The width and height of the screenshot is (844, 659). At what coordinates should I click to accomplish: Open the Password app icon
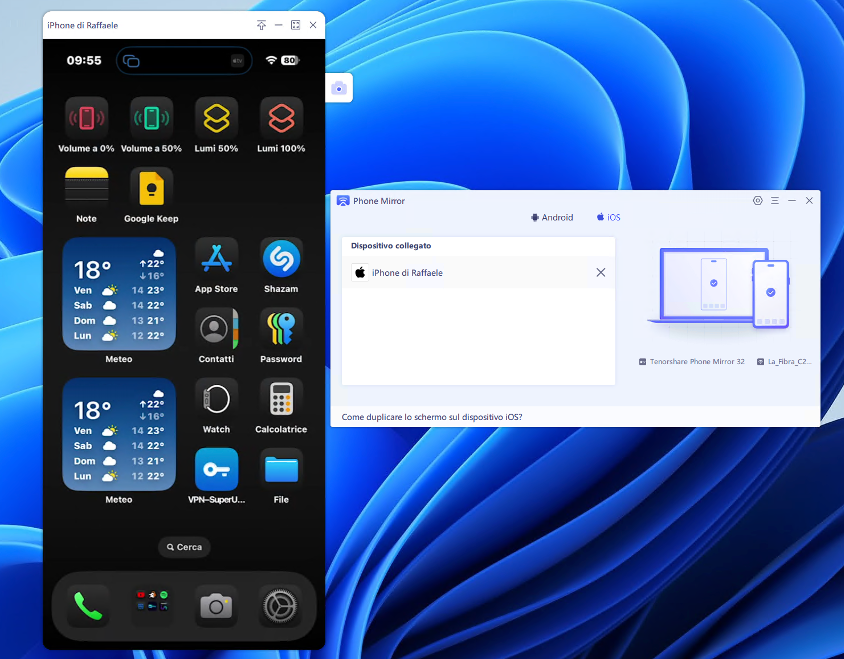(x=281, y=328)
